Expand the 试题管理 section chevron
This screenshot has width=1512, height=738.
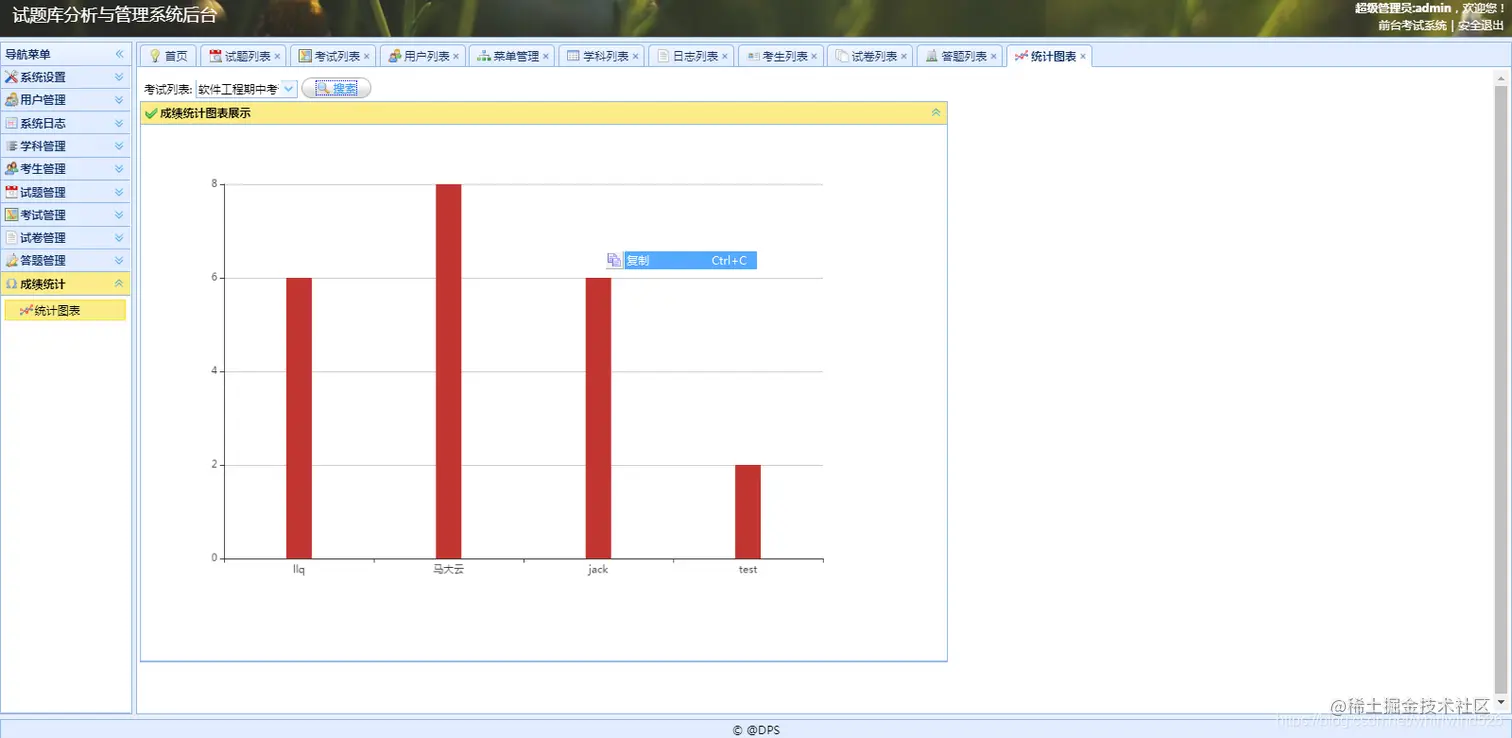pos(119,192)
